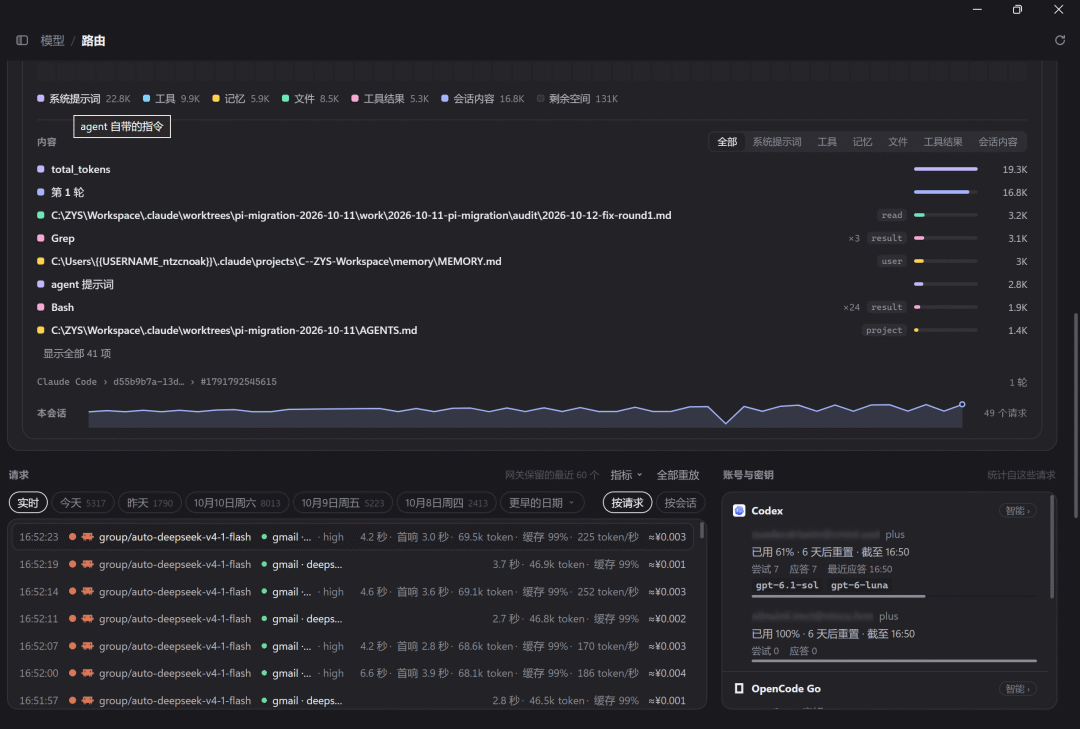Image resolution: width=1080 pixels, height=729 pixels.
Task: Switch request view to 按请求
Action: (627, 503)
